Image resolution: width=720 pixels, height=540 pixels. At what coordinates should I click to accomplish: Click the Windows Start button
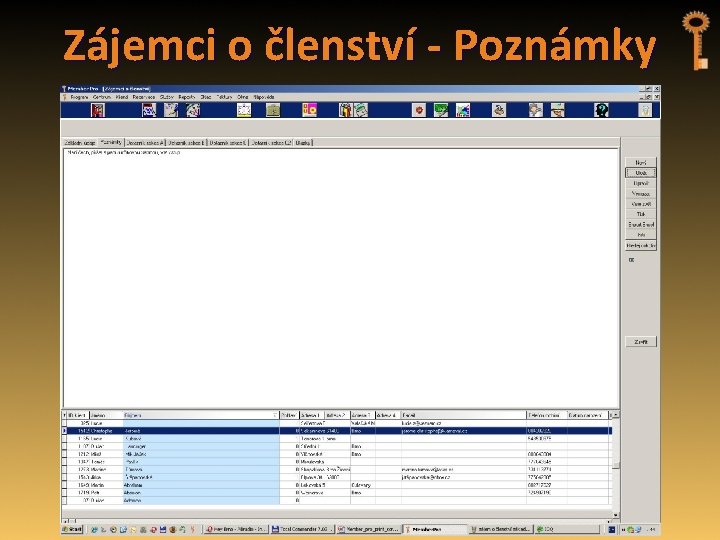tap(73, 529)
